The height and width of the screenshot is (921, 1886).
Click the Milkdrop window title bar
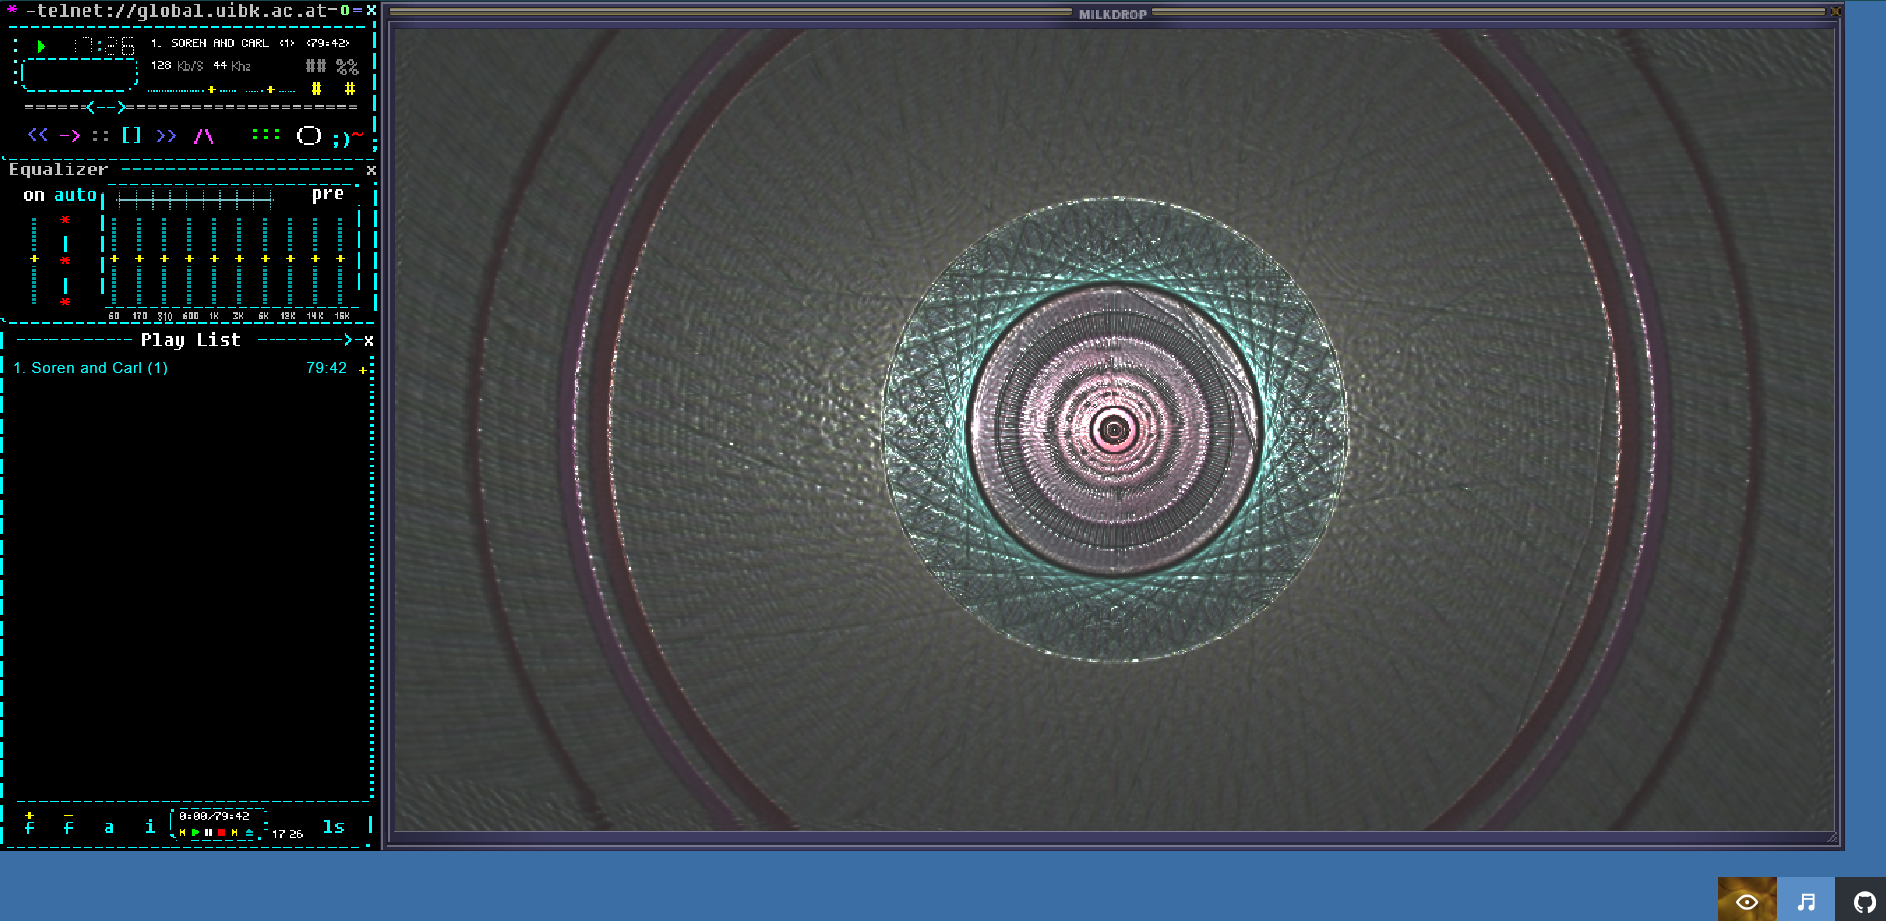[x=1113, y=14]
